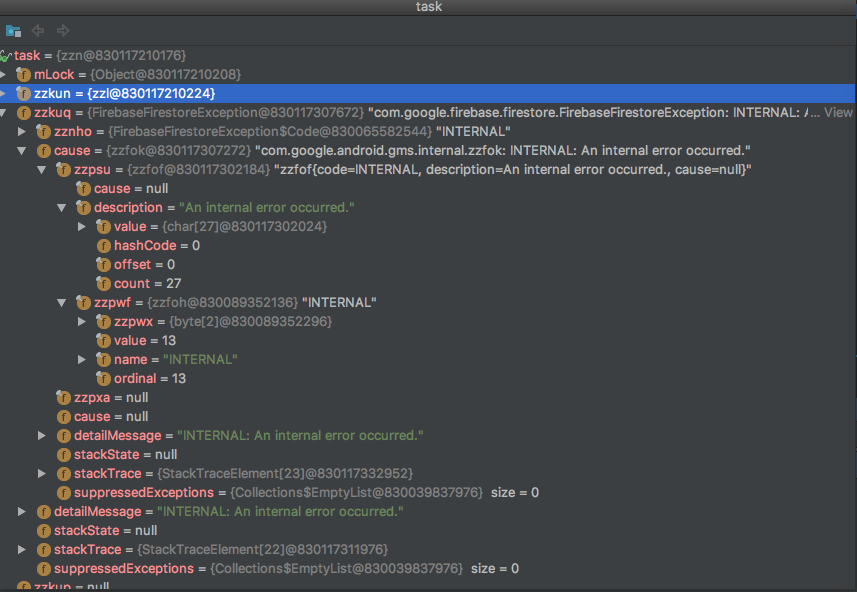The height and width of the screenshot is (592, 857).
Task: Click the field icon next to zzpxa
Action: click(x=63, y=397)
